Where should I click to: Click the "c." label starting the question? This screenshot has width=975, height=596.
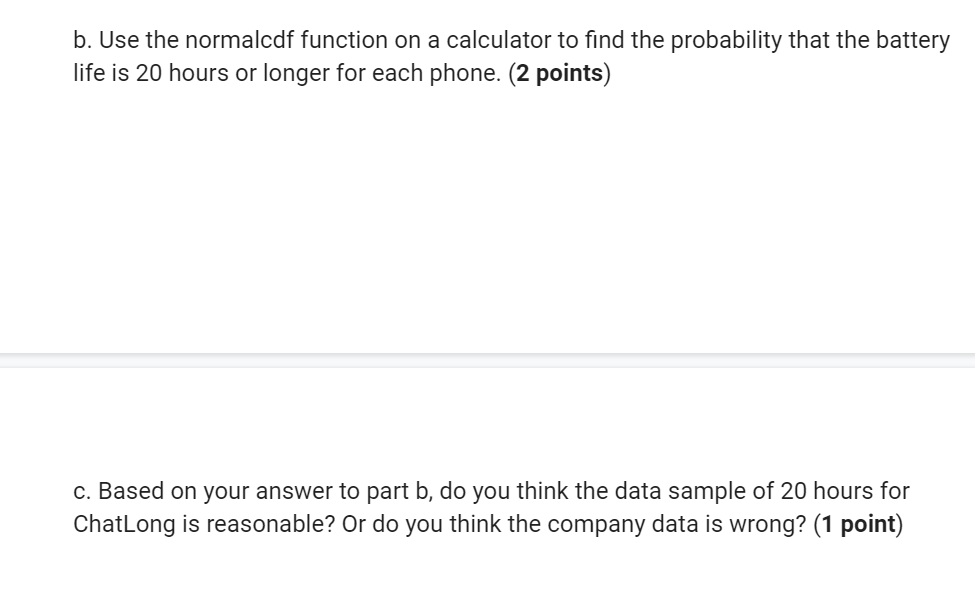83,491
